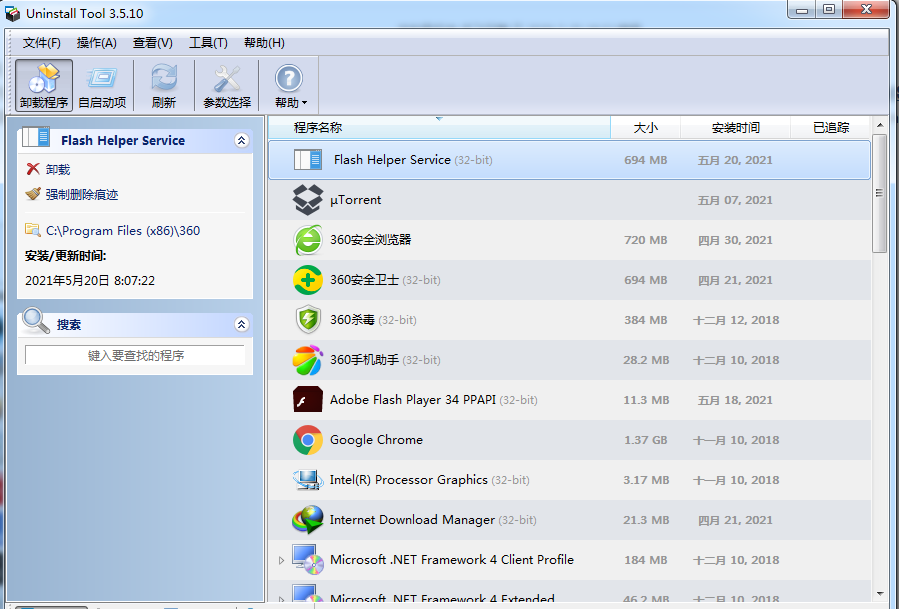Click the 已追踪 traced column header
This screenshot has width=899, height=609.
[x=831, y=127]
